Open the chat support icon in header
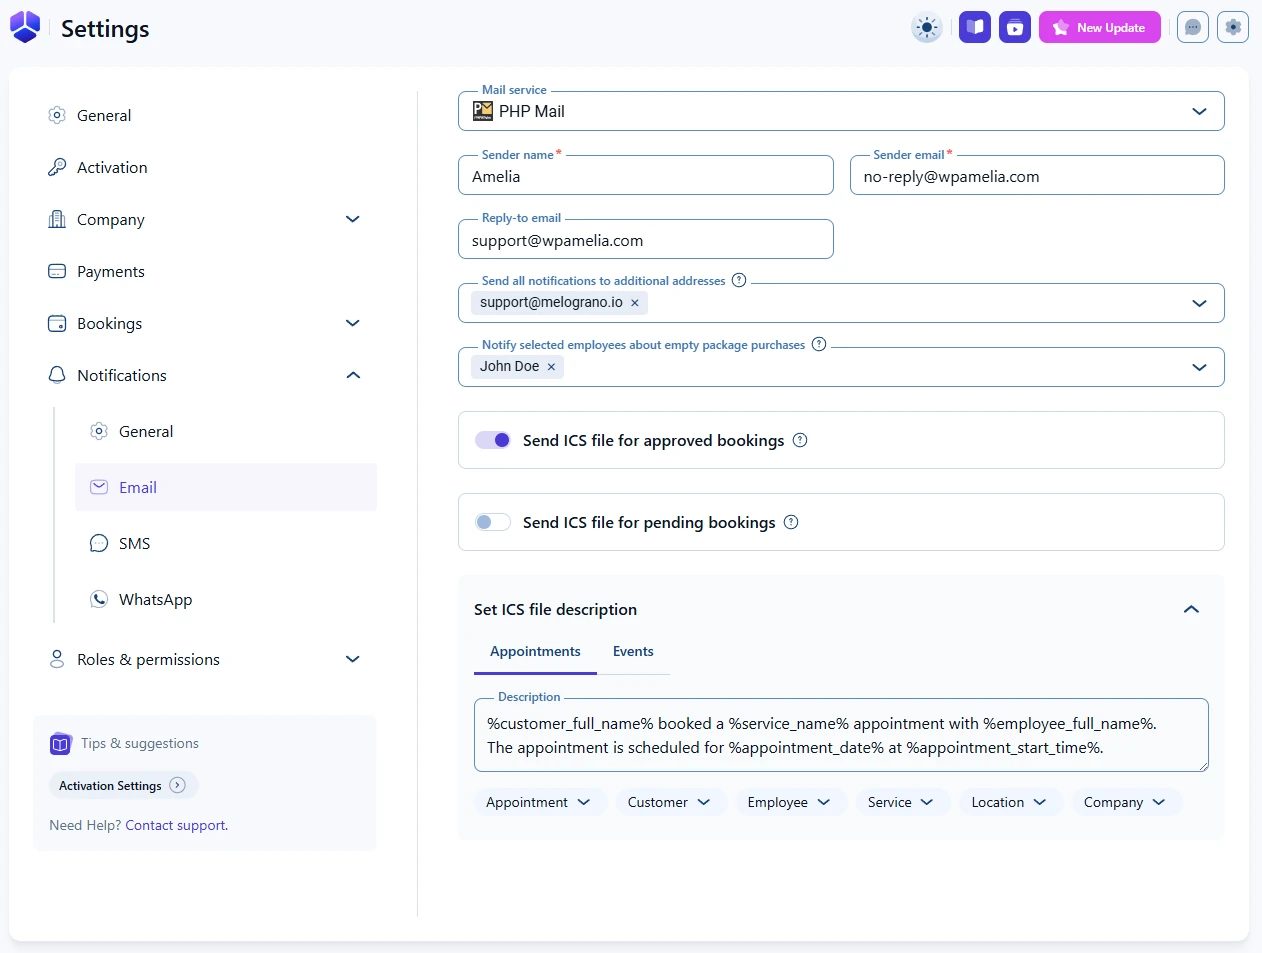Screen dimensions: 1262x953 [1192, 28]
